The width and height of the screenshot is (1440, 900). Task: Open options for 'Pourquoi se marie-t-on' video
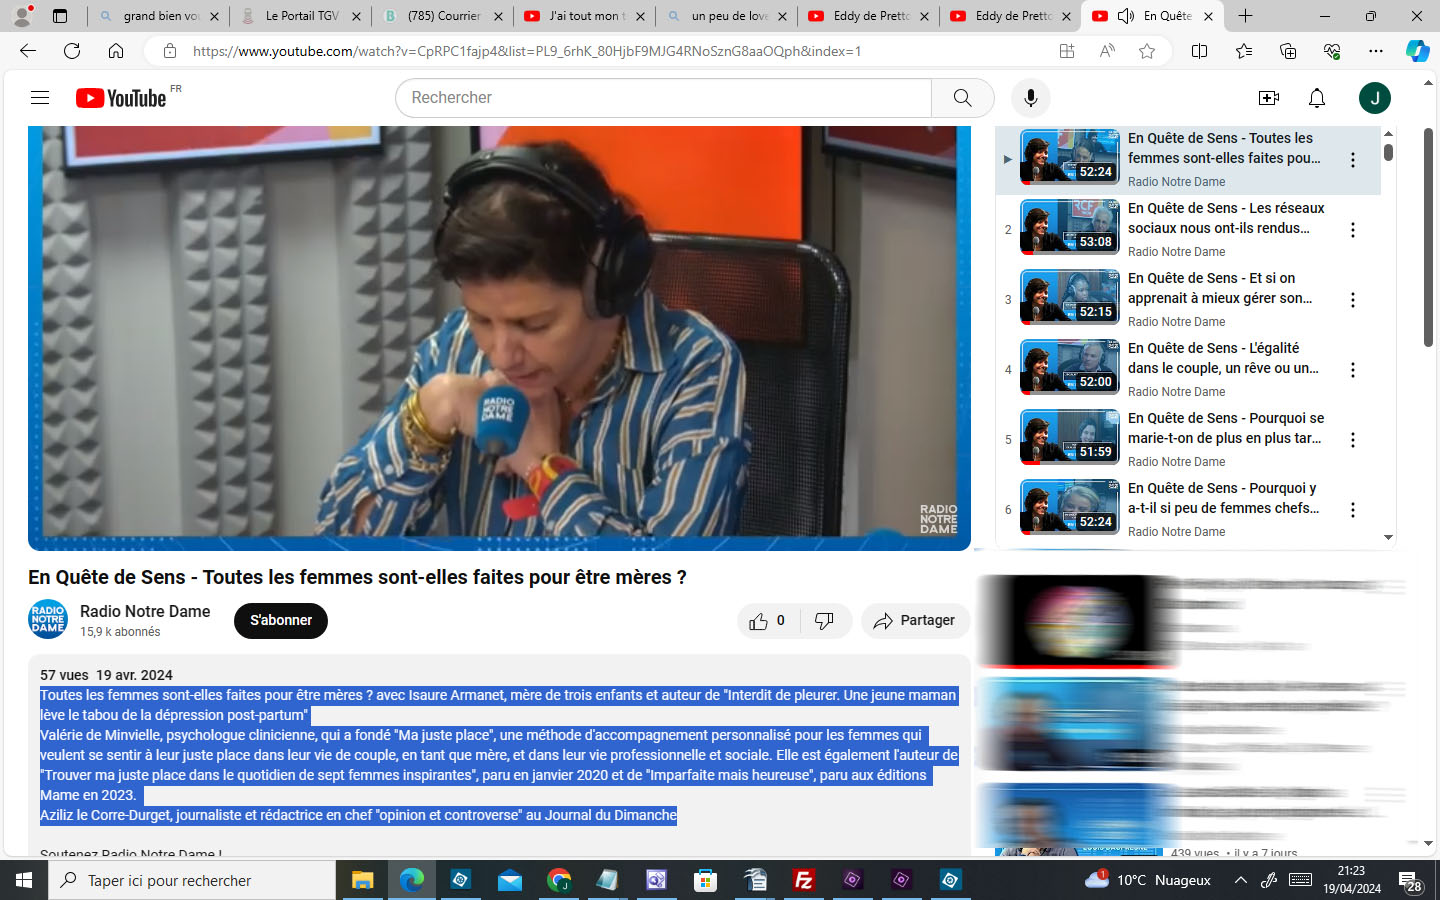click(1353, 440)
